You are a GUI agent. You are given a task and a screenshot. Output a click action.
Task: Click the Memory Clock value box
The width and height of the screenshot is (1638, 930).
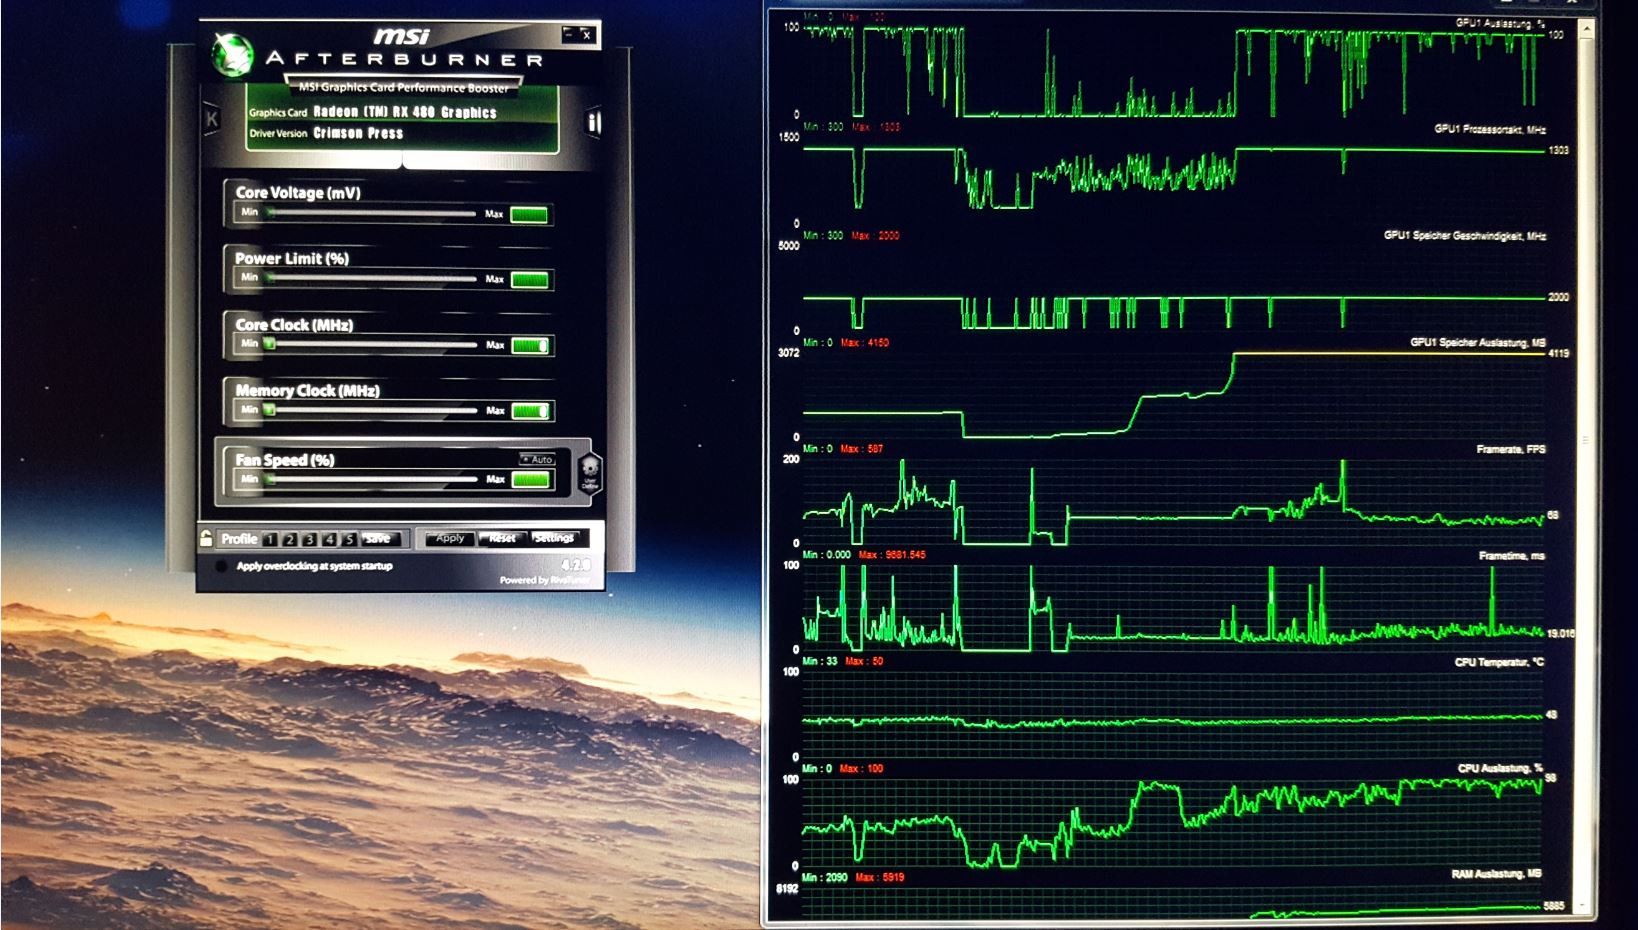pyautogui.click(x=530, y=411)
